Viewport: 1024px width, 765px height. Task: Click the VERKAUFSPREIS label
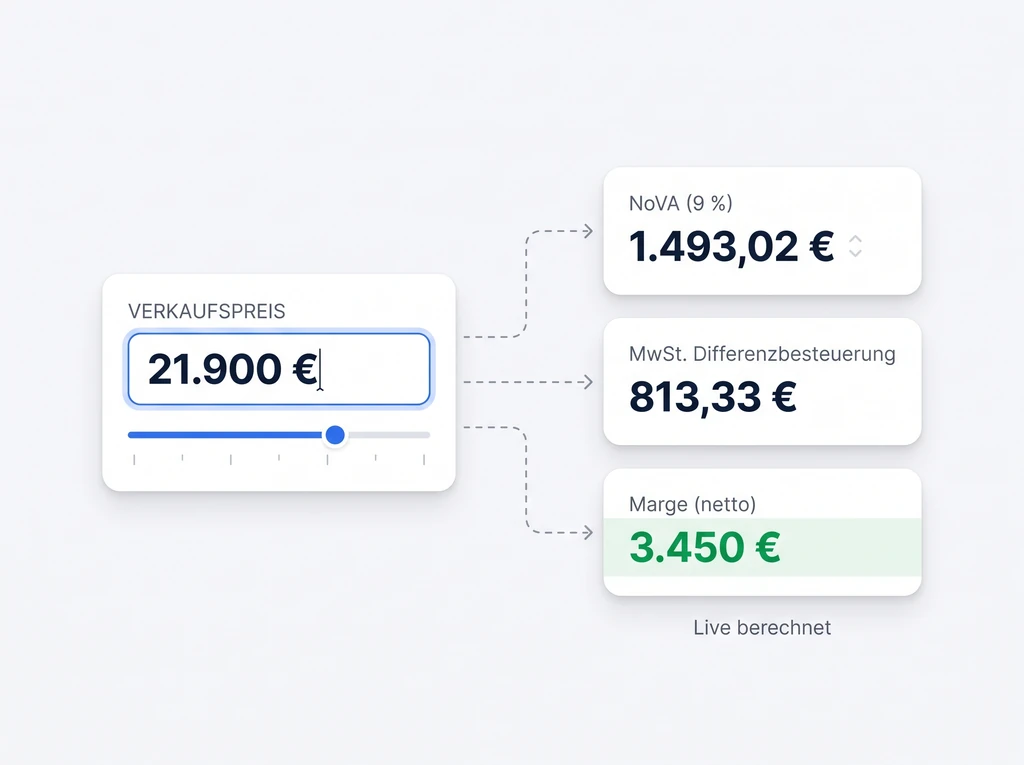(207, 311)
